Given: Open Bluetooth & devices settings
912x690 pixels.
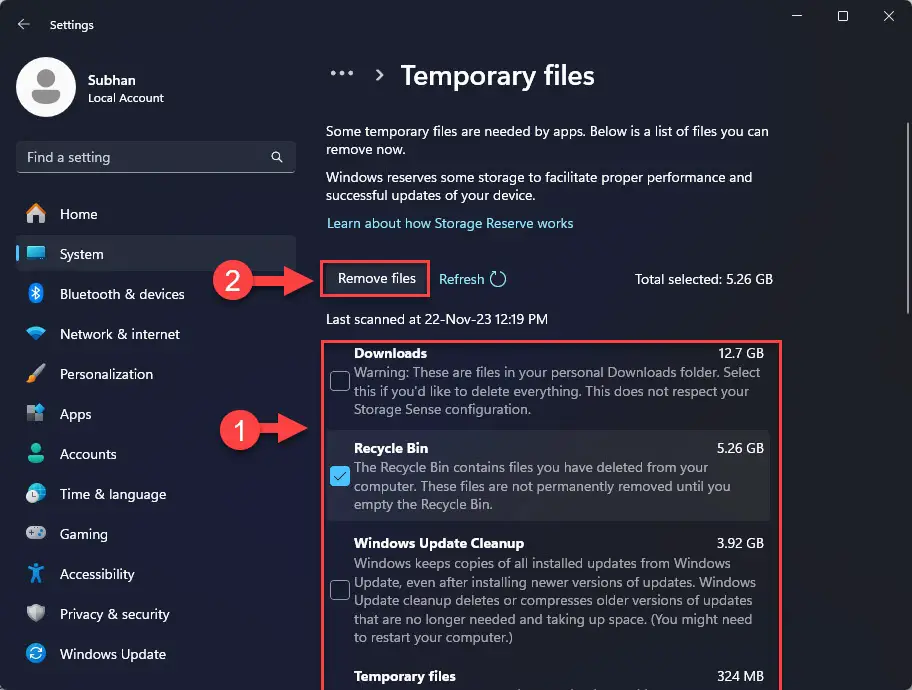Looking at the screenshot, I should coord(156,294).
